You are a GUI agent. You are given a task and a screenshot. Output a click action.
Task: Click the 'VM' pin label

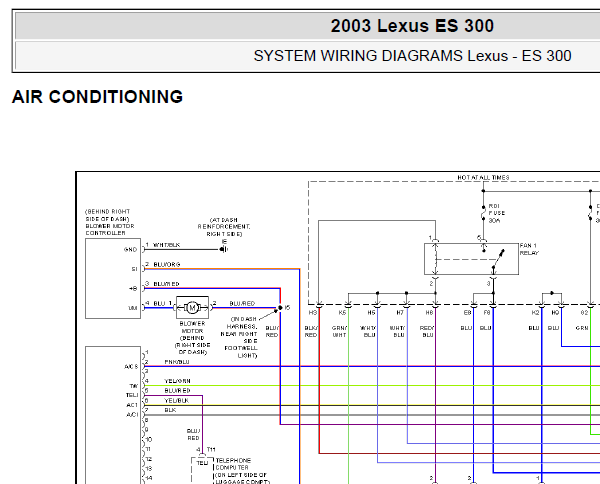click(x=132, y=308)
